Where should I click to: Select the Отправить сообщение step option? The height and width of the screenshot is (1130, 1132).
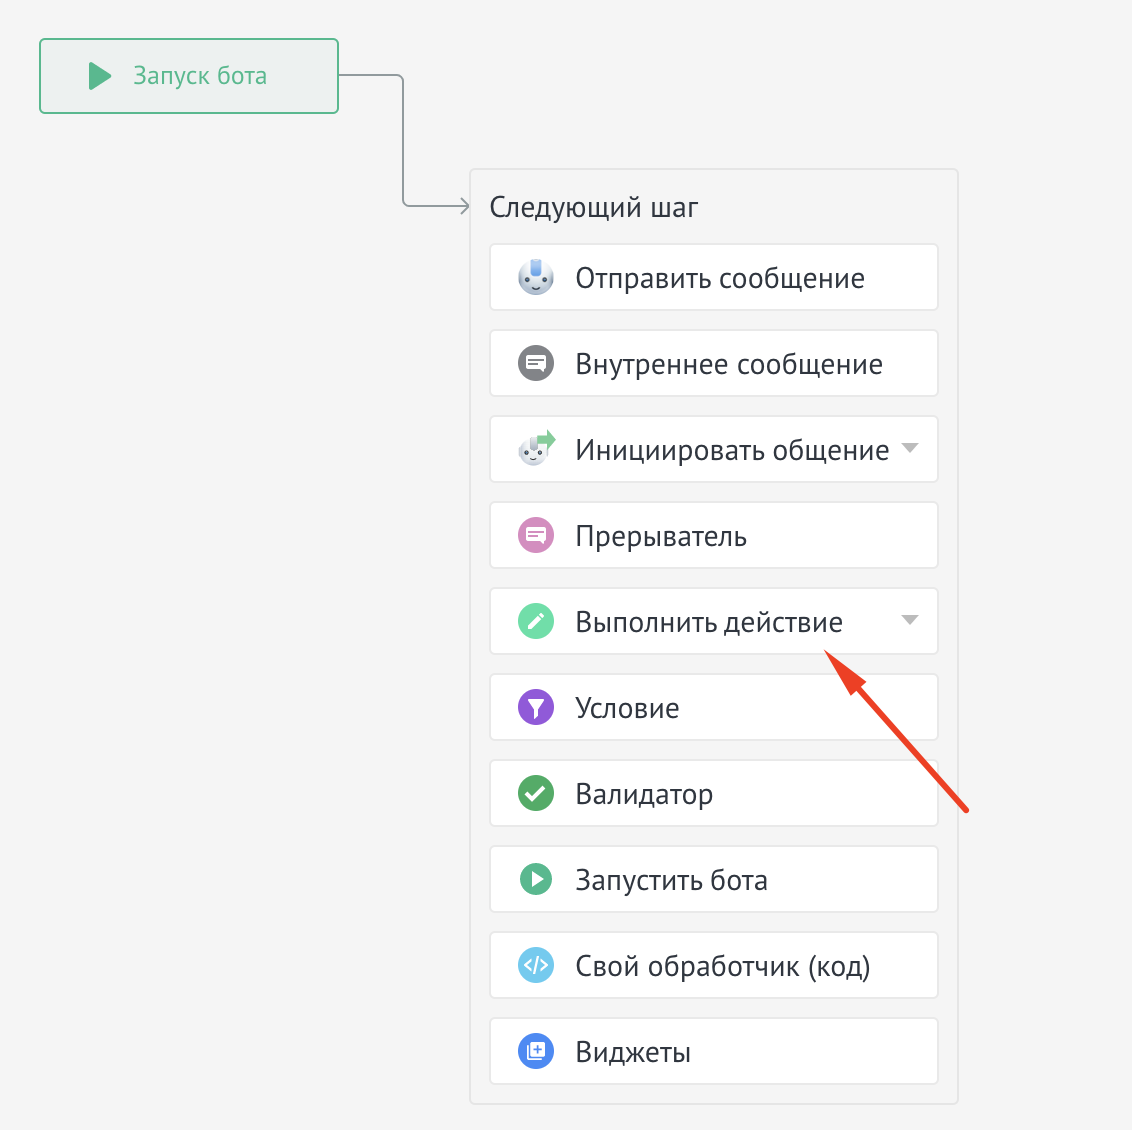click(x=719, y=278)
